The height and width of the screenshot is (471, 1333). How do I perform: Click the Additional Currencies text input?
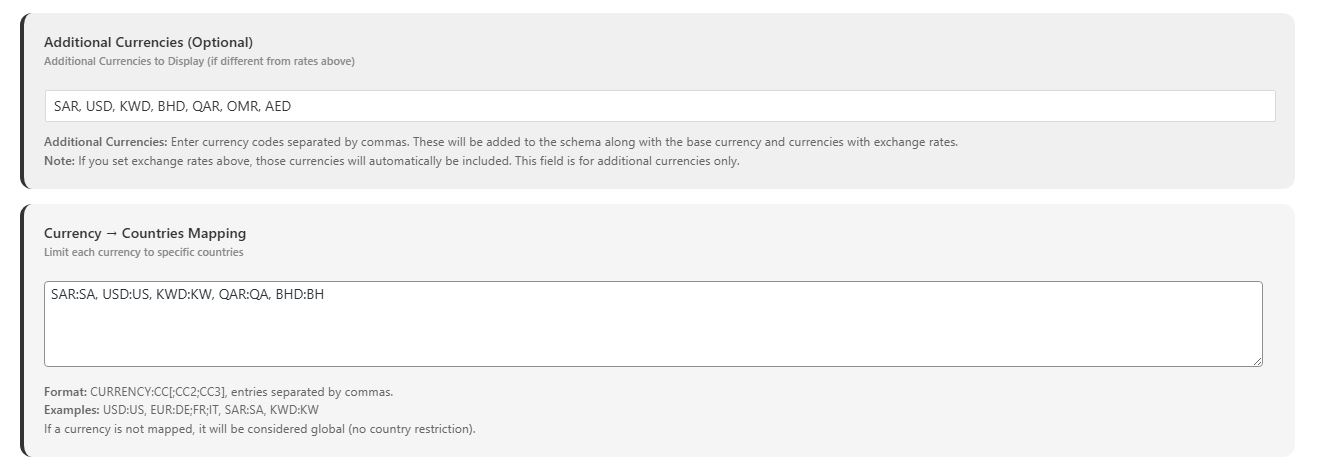(660, 106)
